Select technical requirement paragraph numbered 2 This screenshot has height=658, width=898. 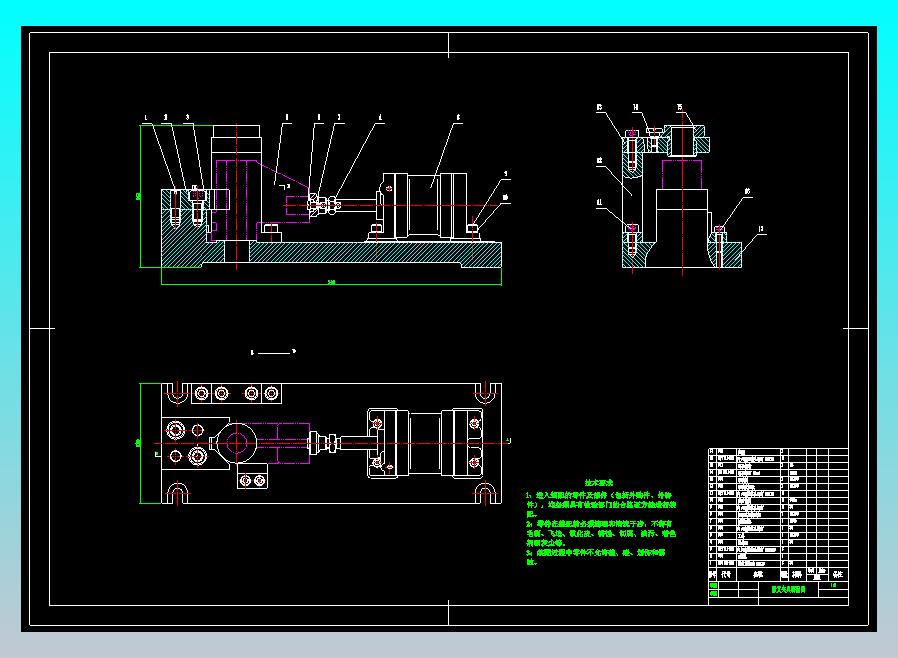[x=601, y=533]
